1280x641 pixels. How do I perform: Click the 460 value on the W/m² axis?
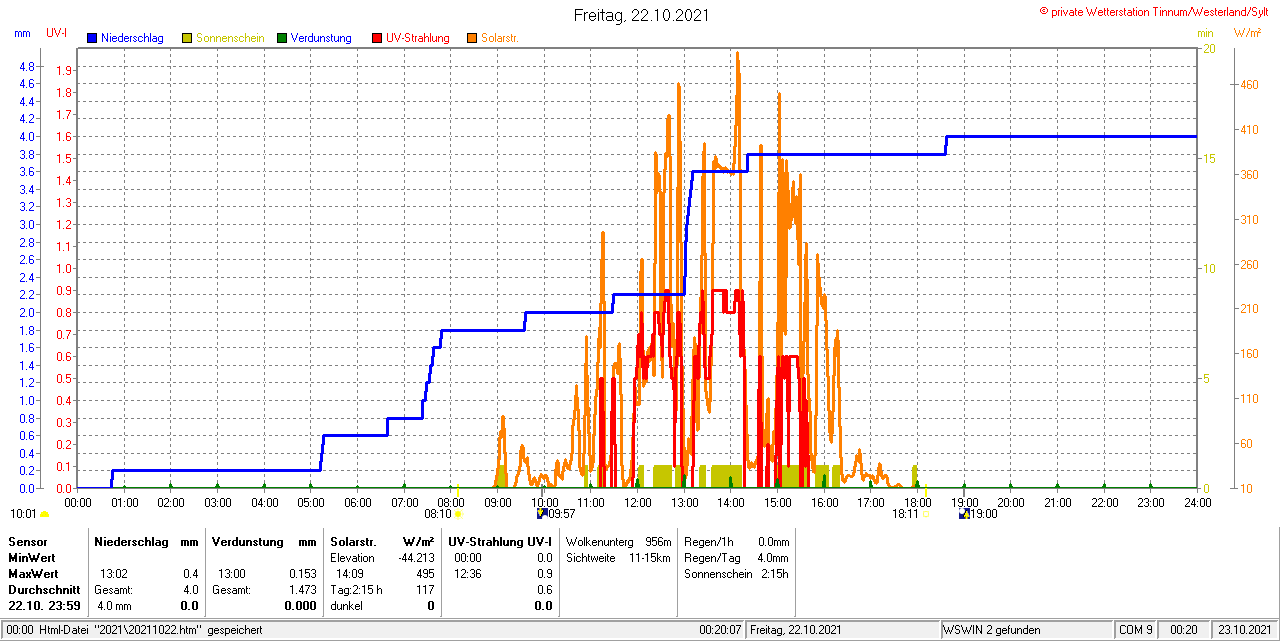[x=1248, y=86]
